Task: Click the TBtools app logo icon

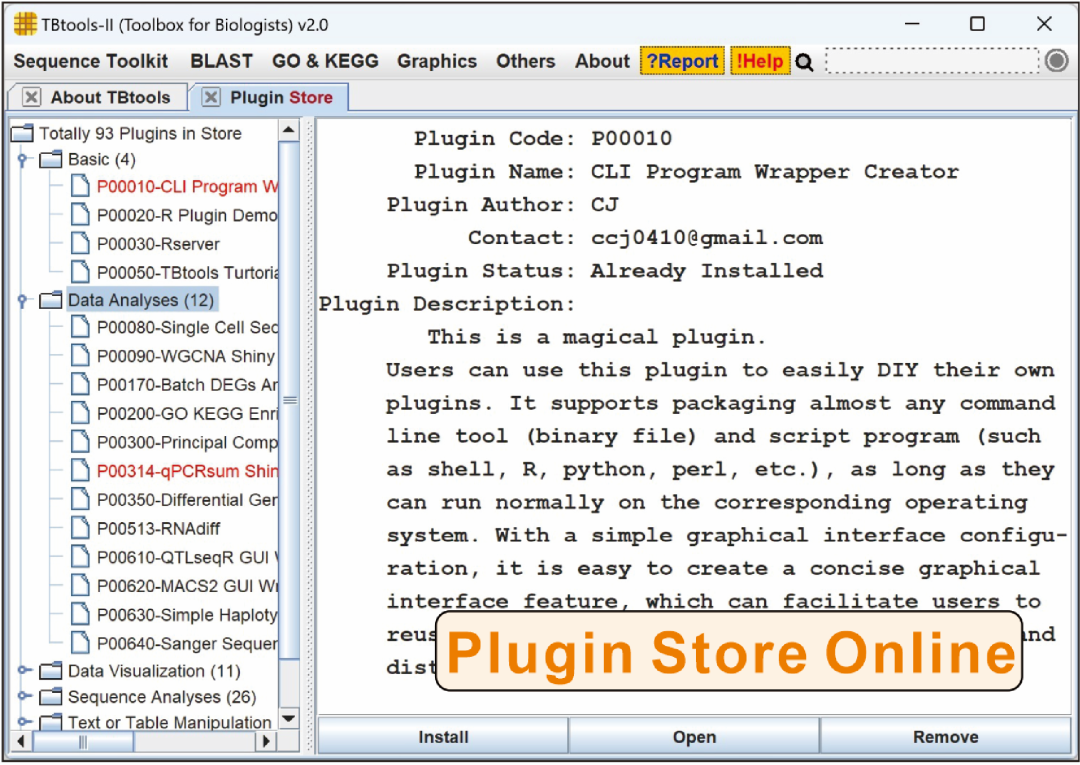Action: (25, 24)
